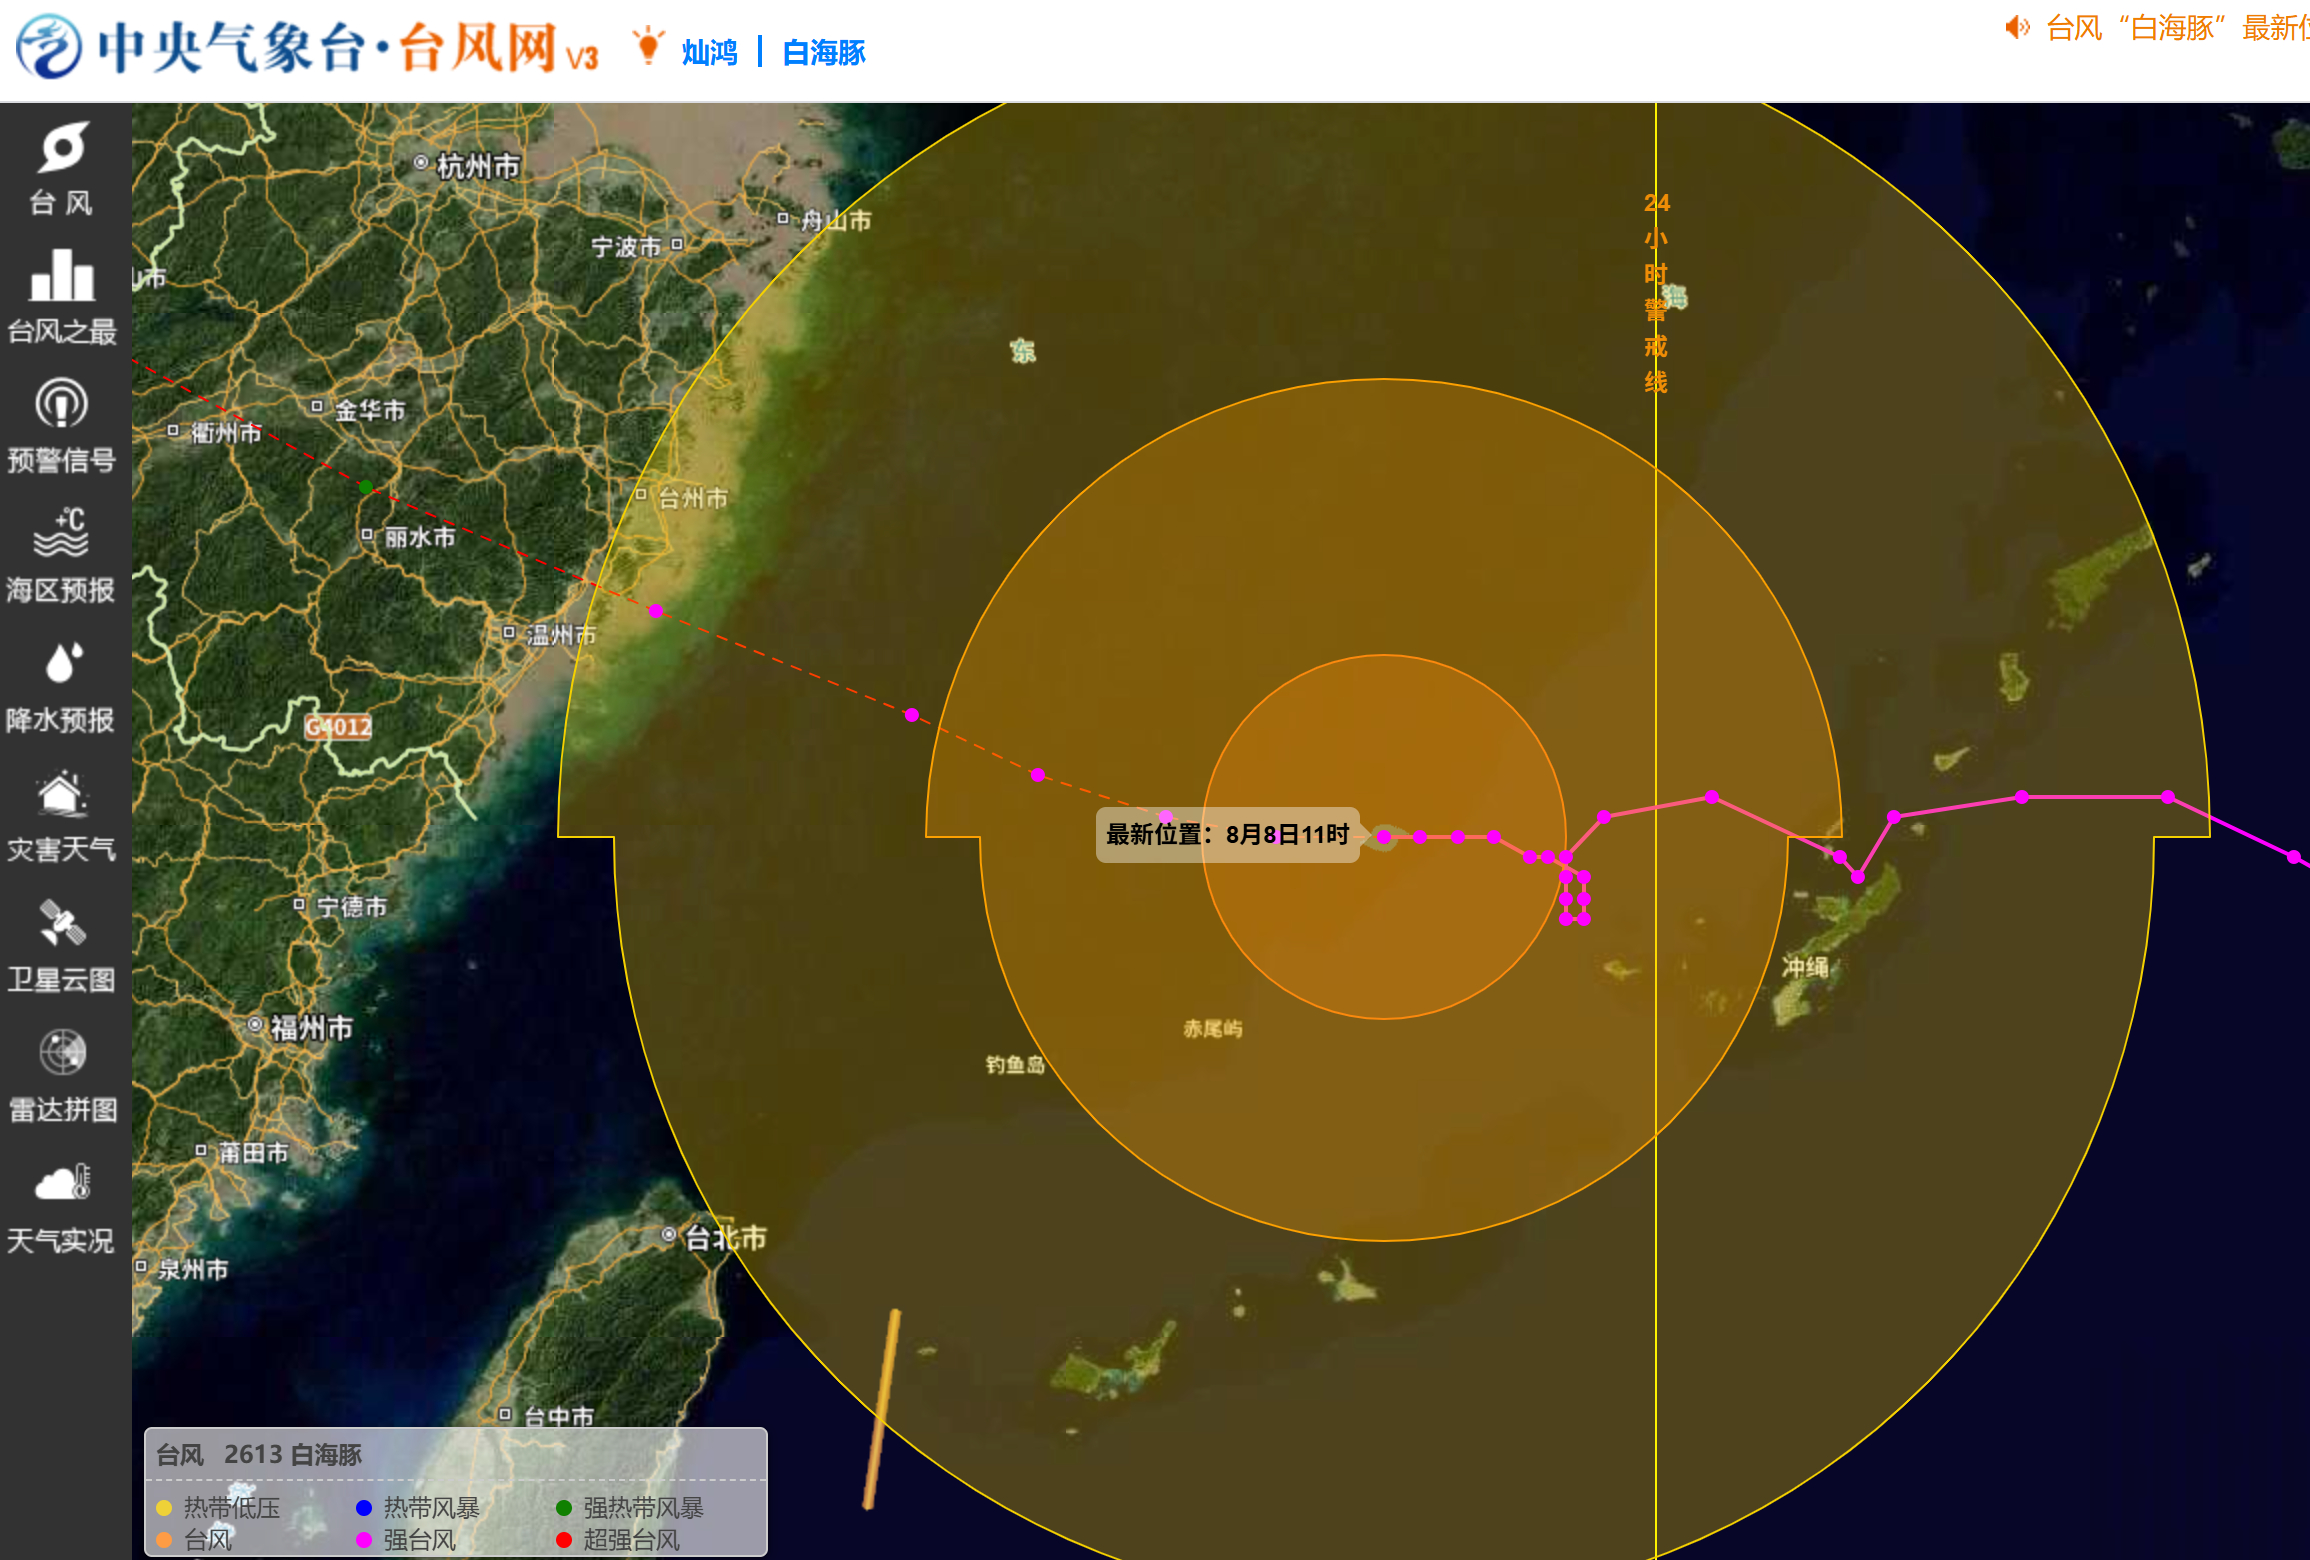Click the 冲绳 island label

tap(1804, 967)
